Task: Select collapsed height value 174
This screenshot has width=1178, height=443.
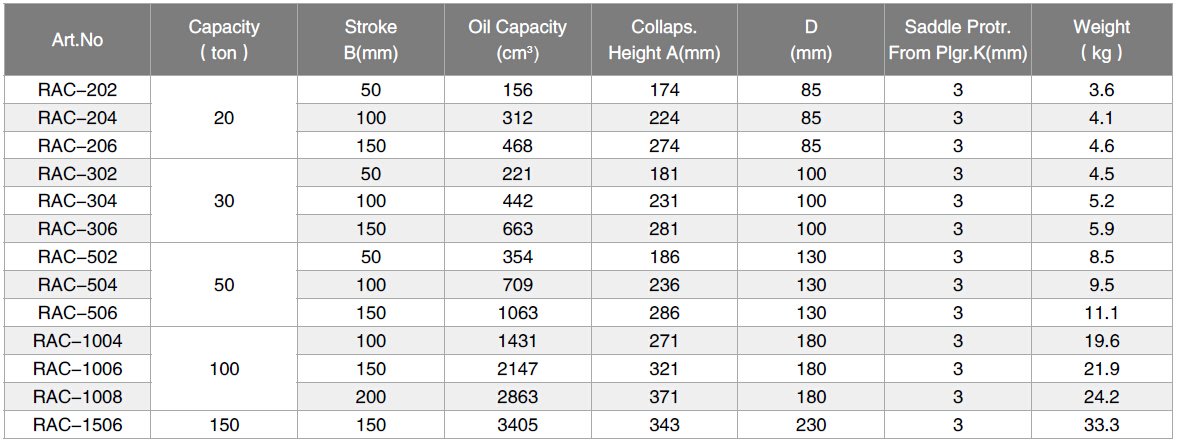Action: point(664,90)
